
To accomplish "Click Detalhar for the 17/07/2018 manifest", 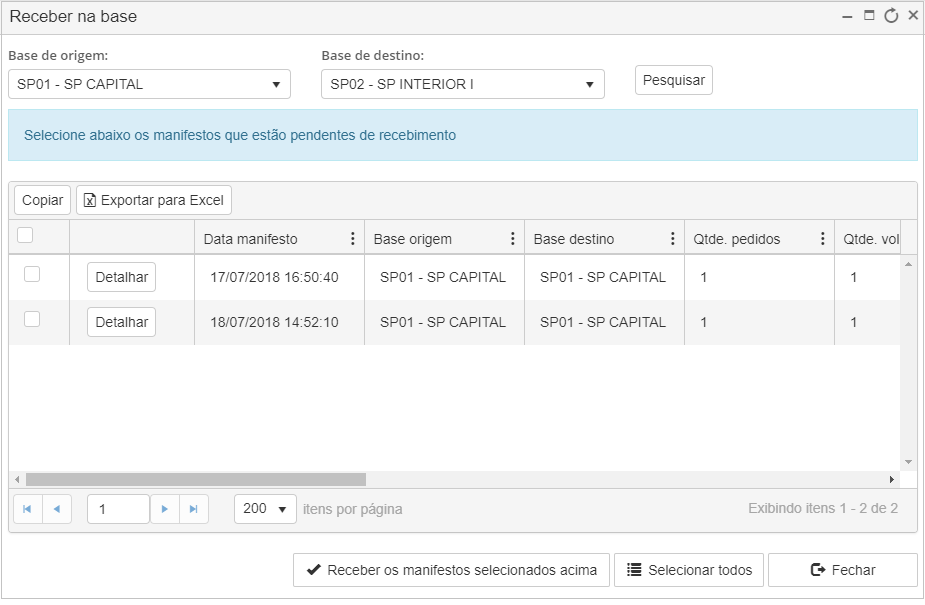I will point(122,277).
